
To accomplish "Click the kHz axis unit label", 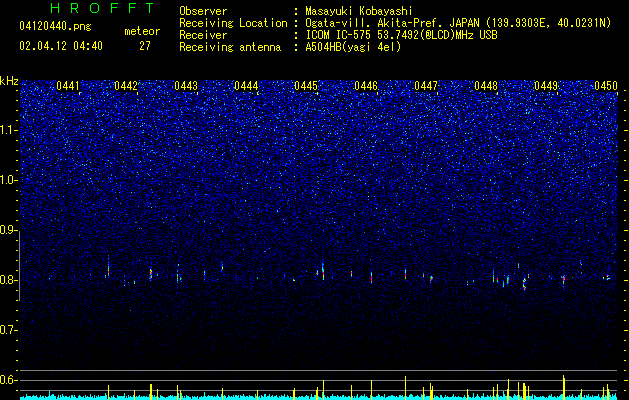I will pyautogui.click(x=9, y=81).
